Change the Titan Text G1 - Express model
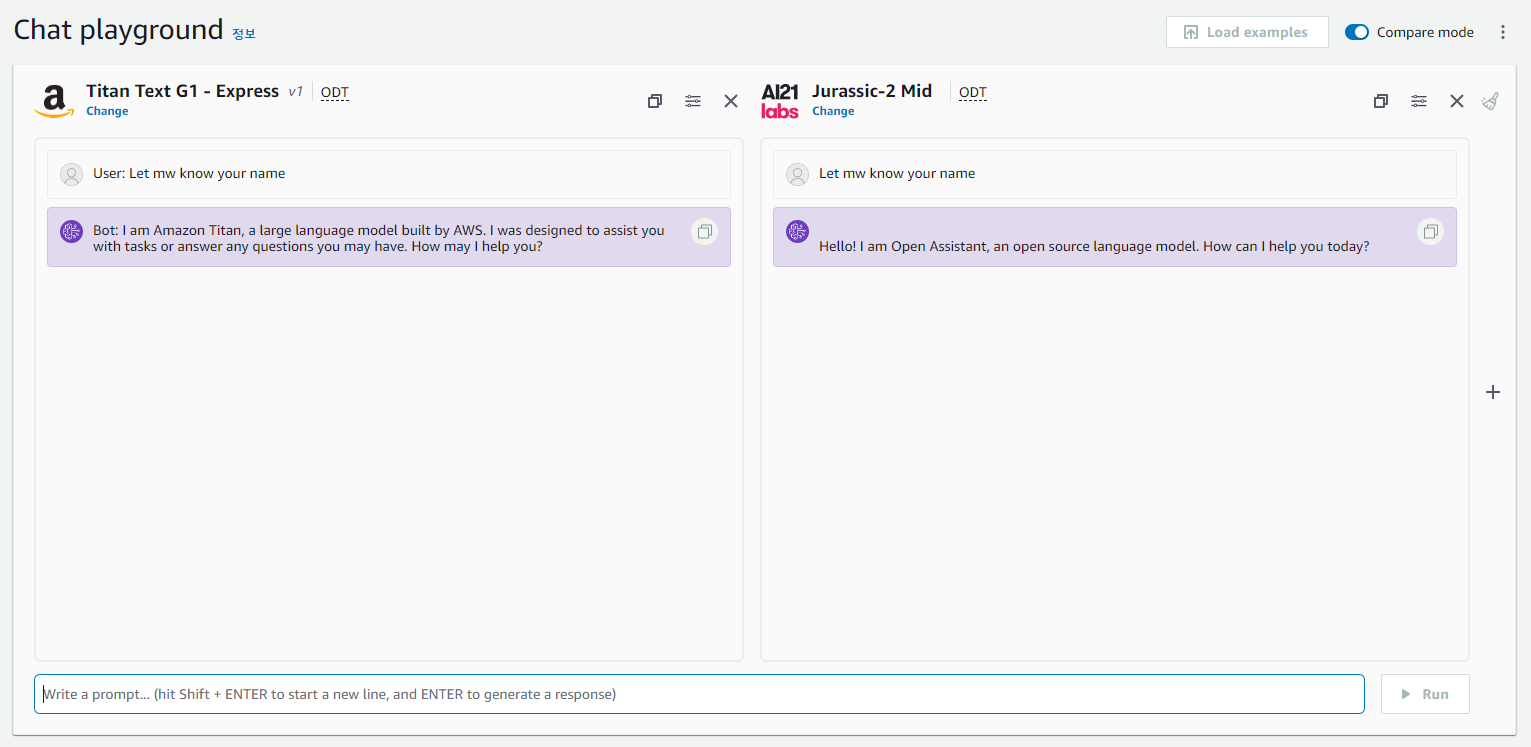Image resolution: width=1531 pixels, height=747 pixels. coord(107,111)
